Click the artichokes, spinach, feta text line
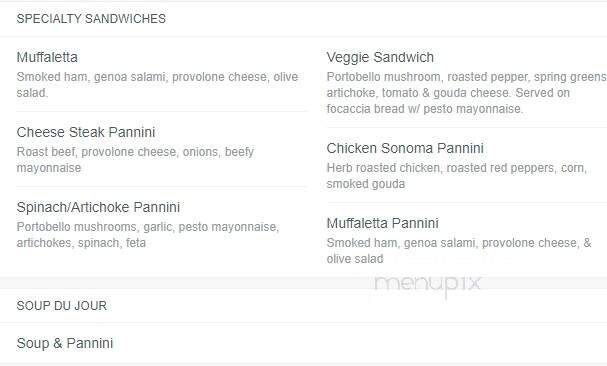Screen dimensions: 607x366 tap(81, 243)
